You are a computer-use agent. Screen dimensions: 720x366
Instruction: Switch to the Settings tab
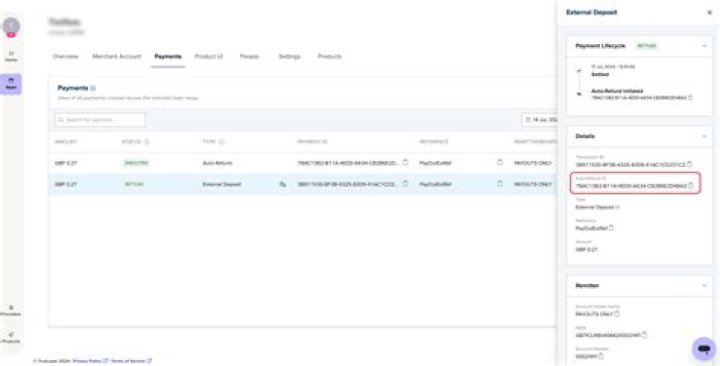click(x=289, y=56)
